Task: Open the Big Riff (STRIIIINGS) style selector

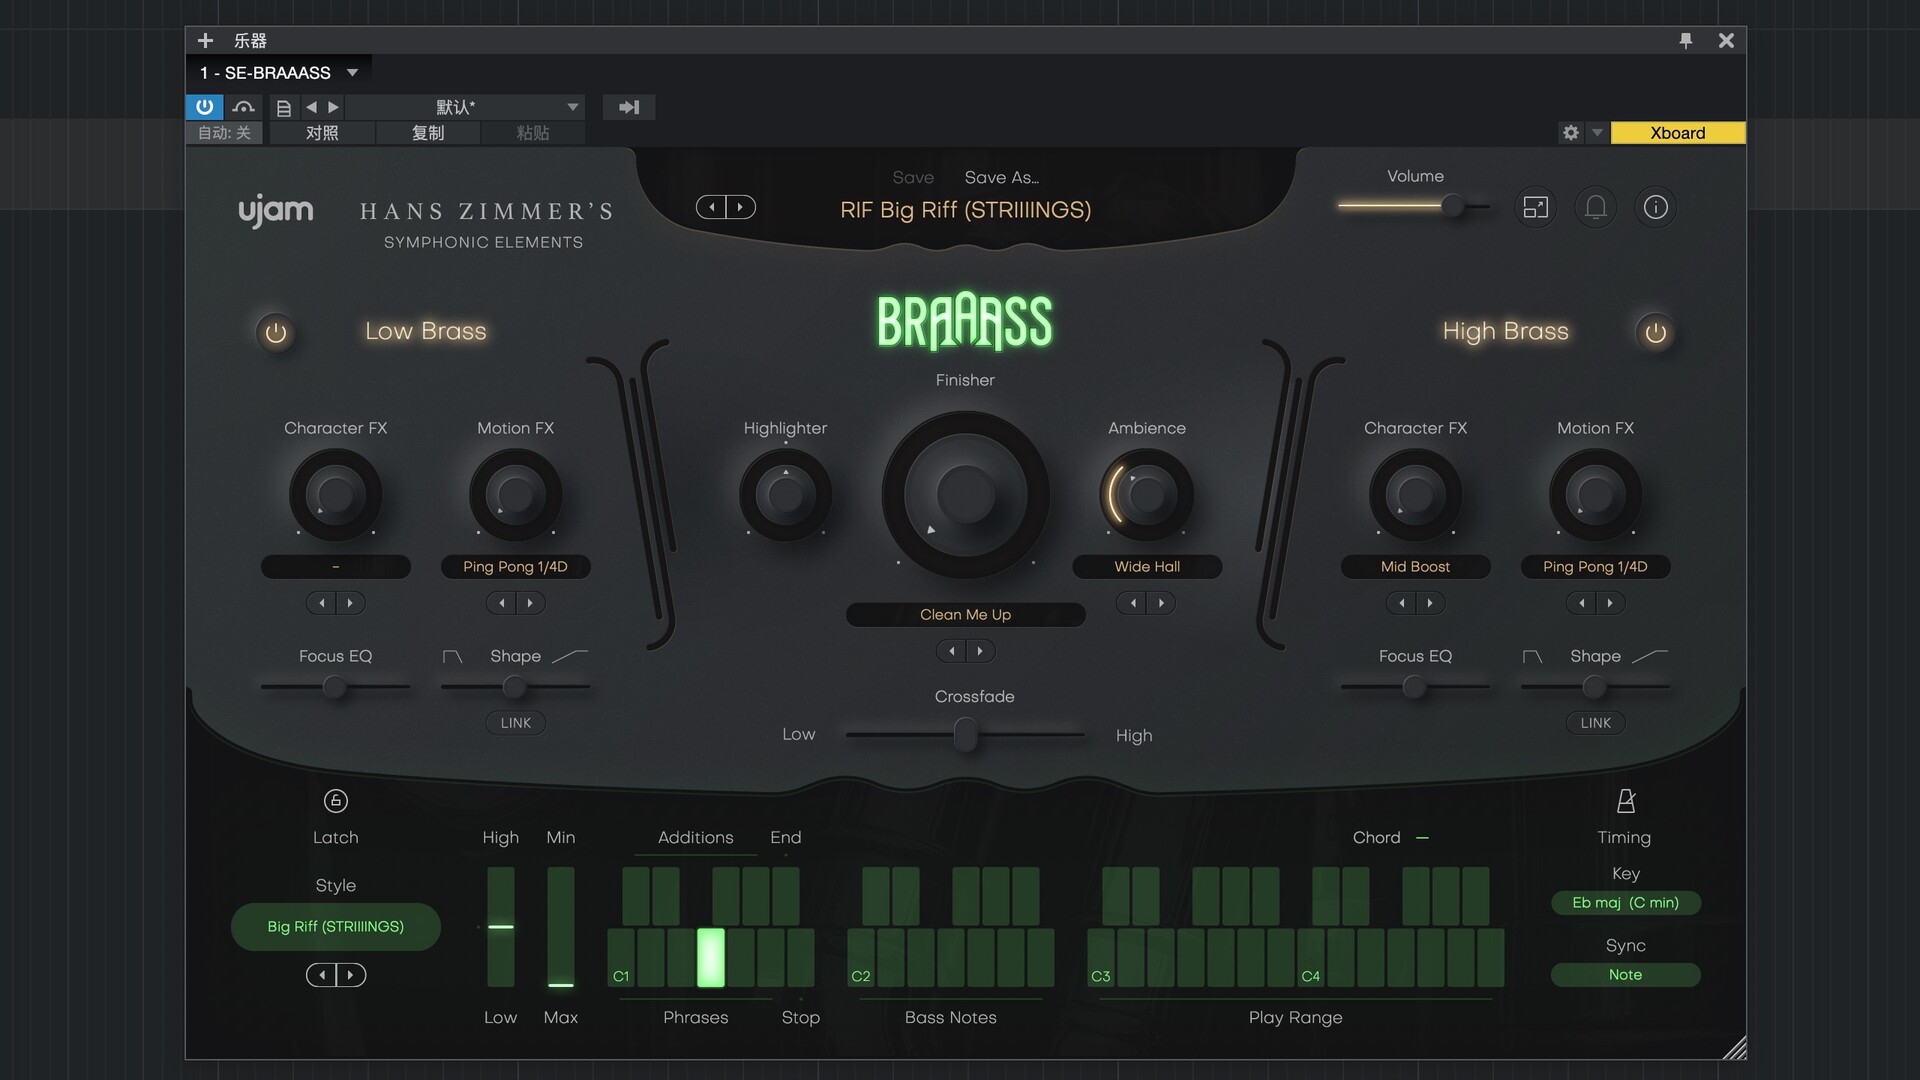Action: (x=336, y=927)
